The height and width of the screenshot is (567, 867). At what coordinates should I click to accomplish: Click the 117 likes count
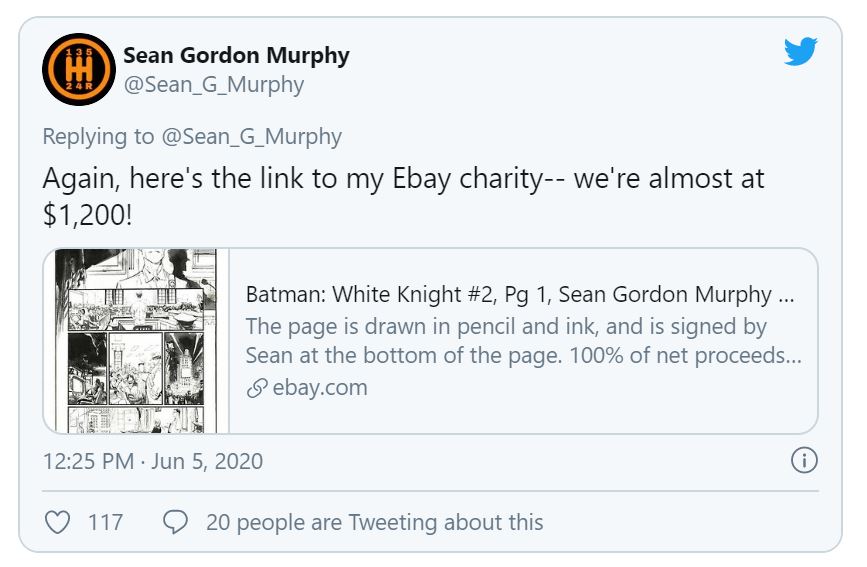(105, 522)
